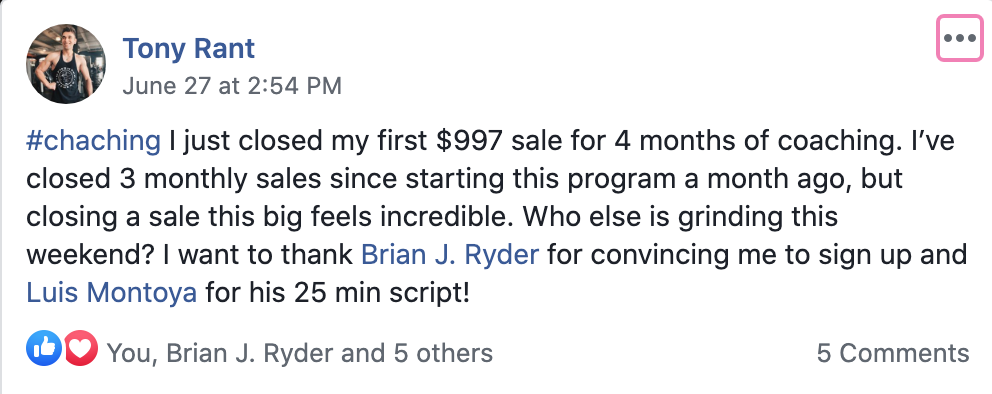
Task: Visit the Luis Montoya mention link
Action: pyautogui.click(x=111, y=293)
